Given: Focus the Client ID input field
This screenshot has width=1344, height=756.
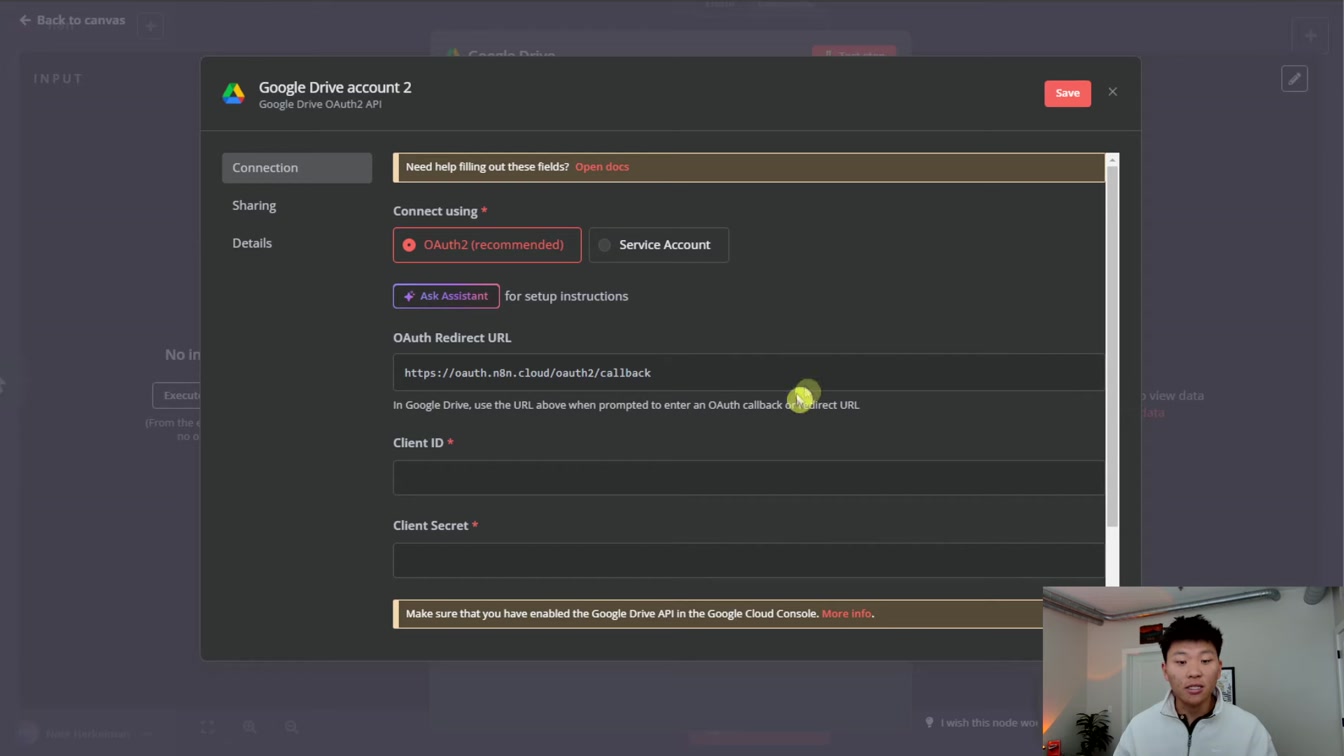Looking at the screenshot, I should [749, 478].
